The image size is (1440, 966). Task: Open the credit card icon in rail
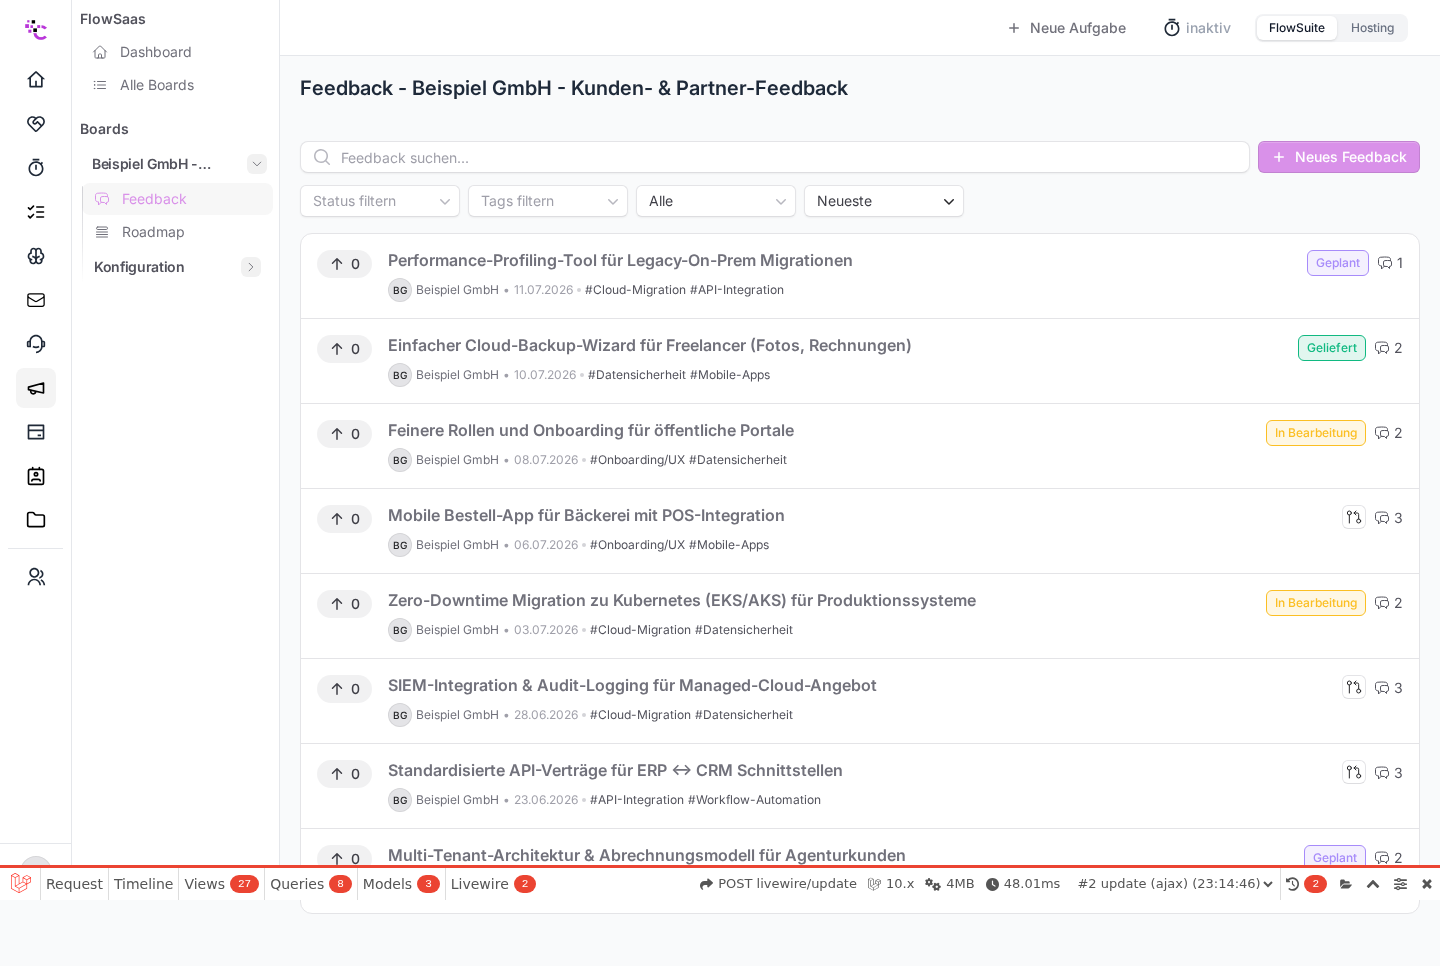tap(36, 432)
